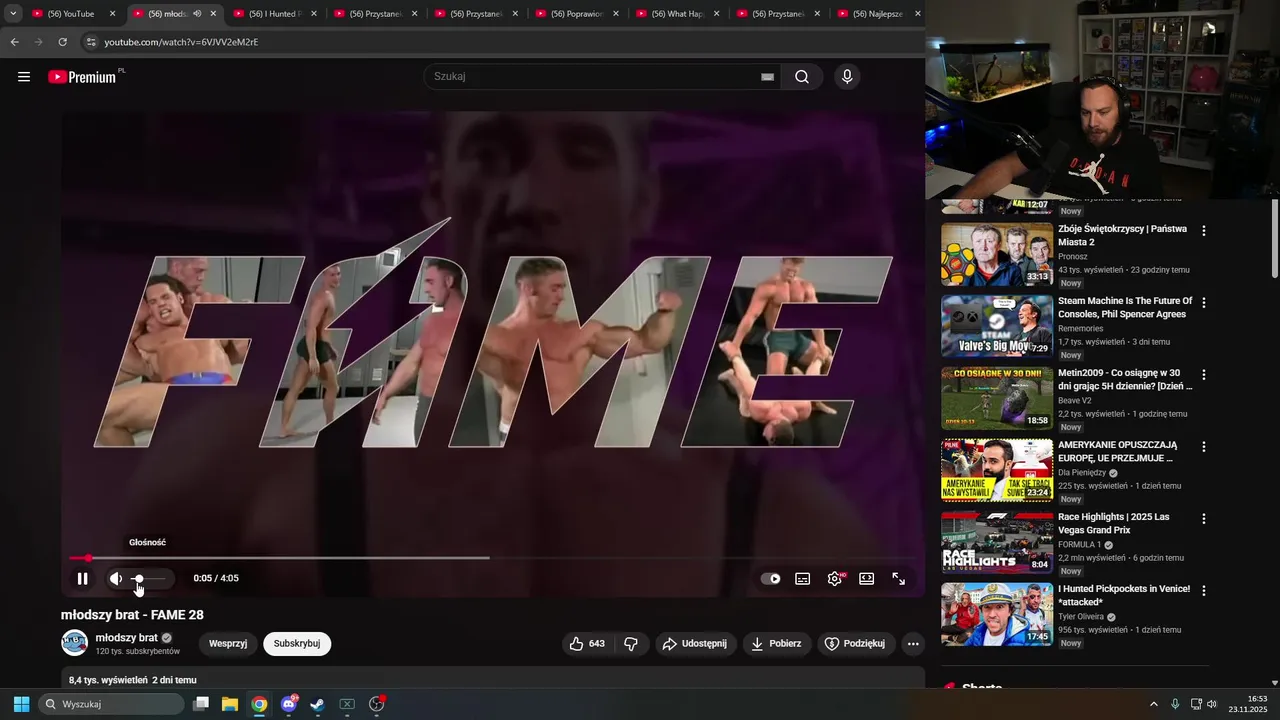Open player settings gear

(x=835, y=578)
